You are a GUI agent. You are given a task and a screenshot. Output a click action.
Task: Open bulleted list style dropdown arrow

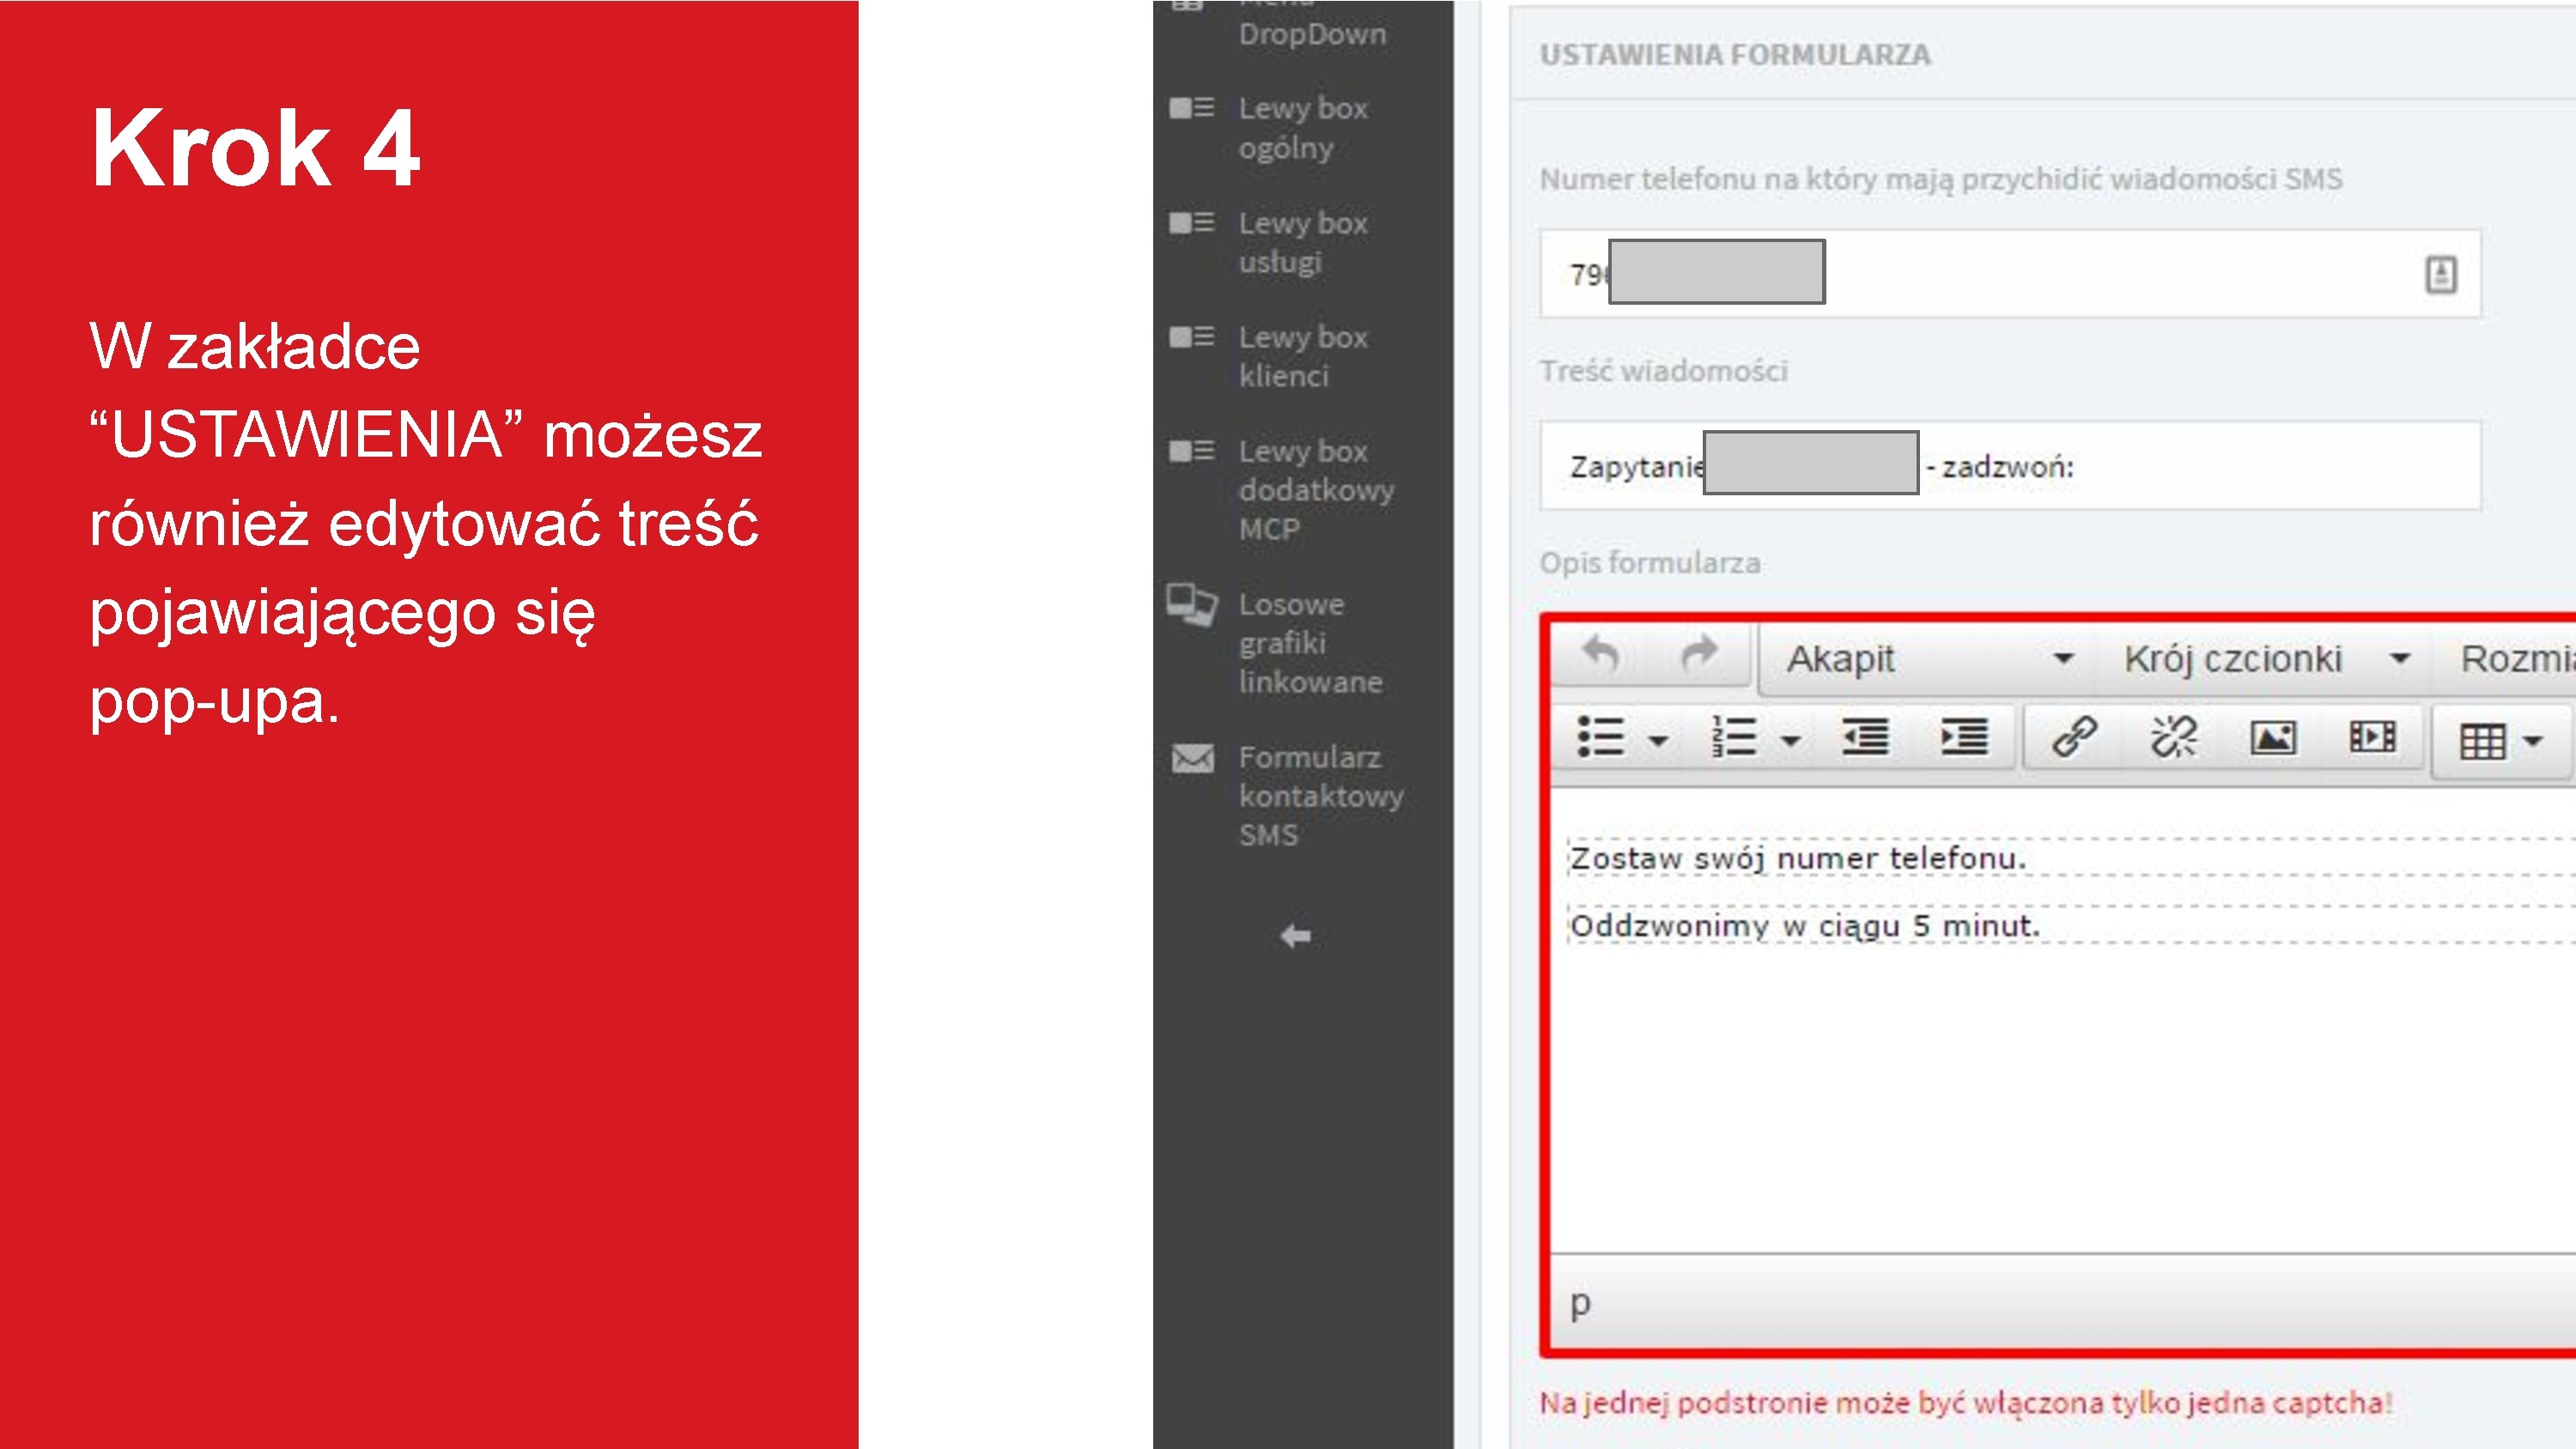[x=1657, y=741]
